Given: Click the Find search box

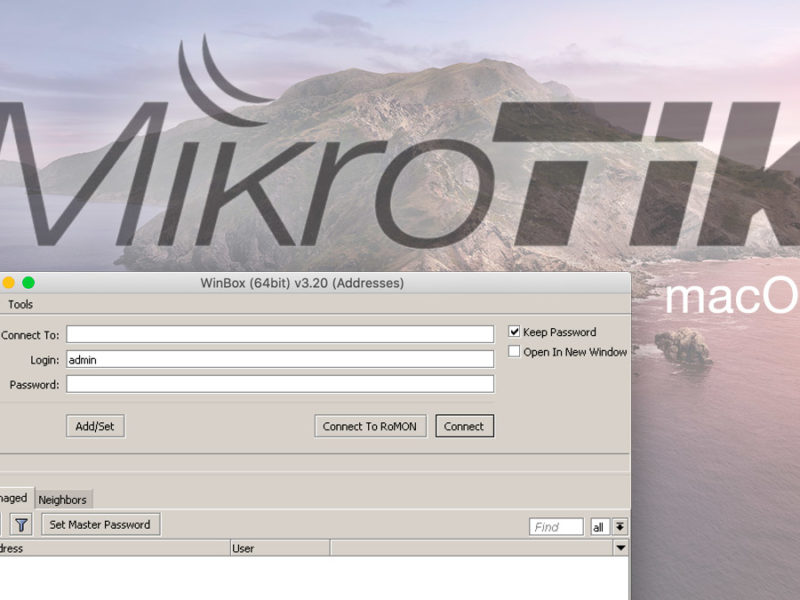Looking at the screenshot, I should (x=556, y=527).
